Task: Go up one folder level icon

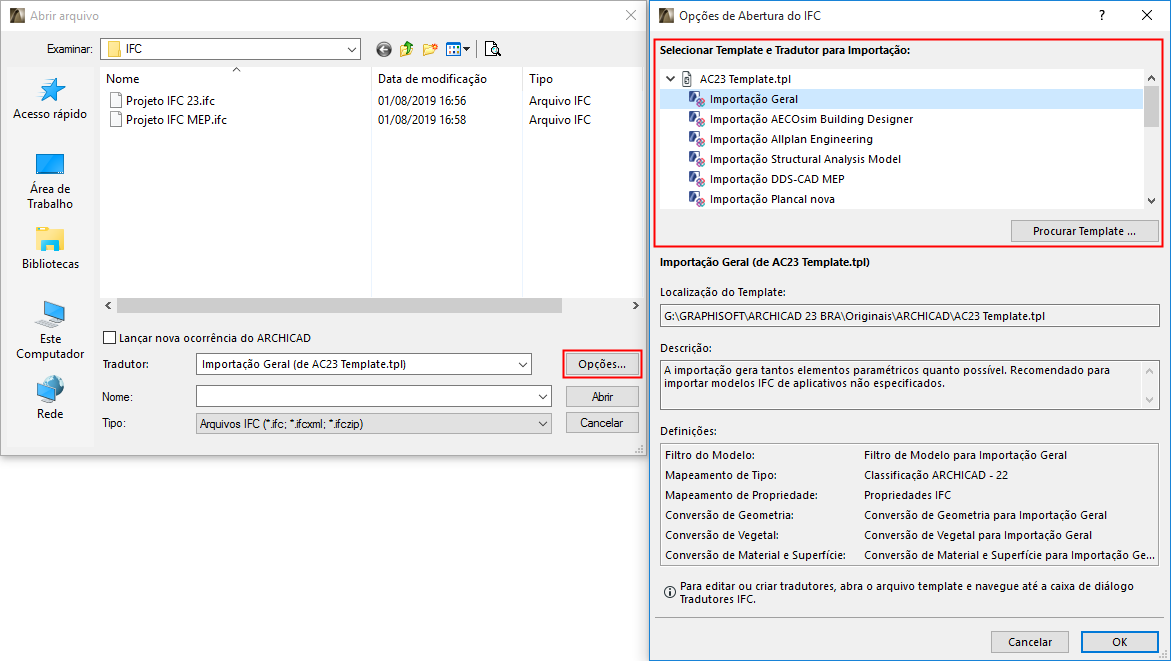Action: 406,49
